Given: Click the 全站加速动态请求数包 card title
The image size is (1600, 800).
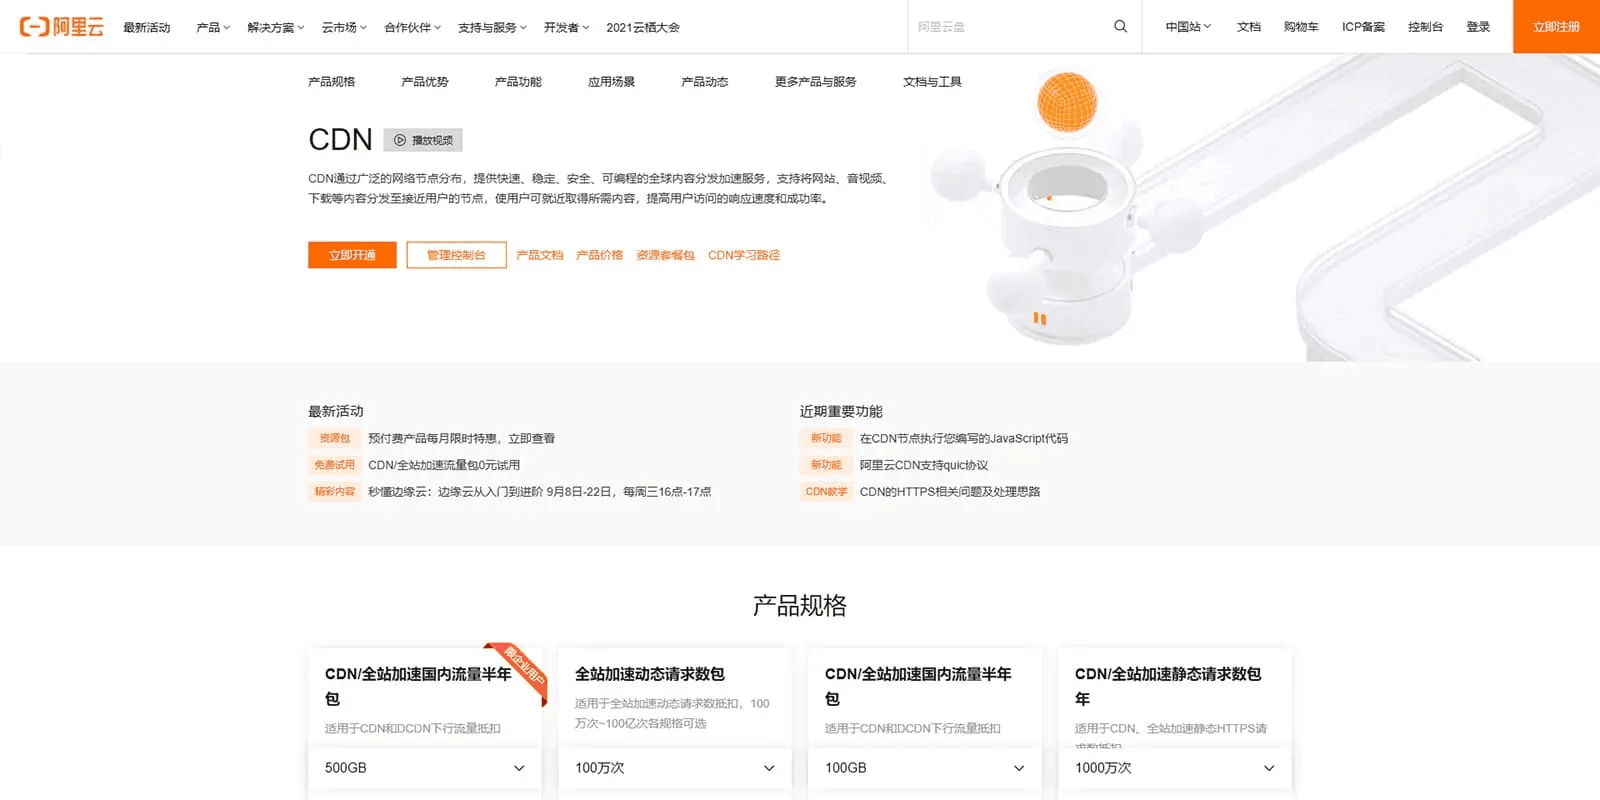Looking at the screenshot, I should (x=650, y=674).
